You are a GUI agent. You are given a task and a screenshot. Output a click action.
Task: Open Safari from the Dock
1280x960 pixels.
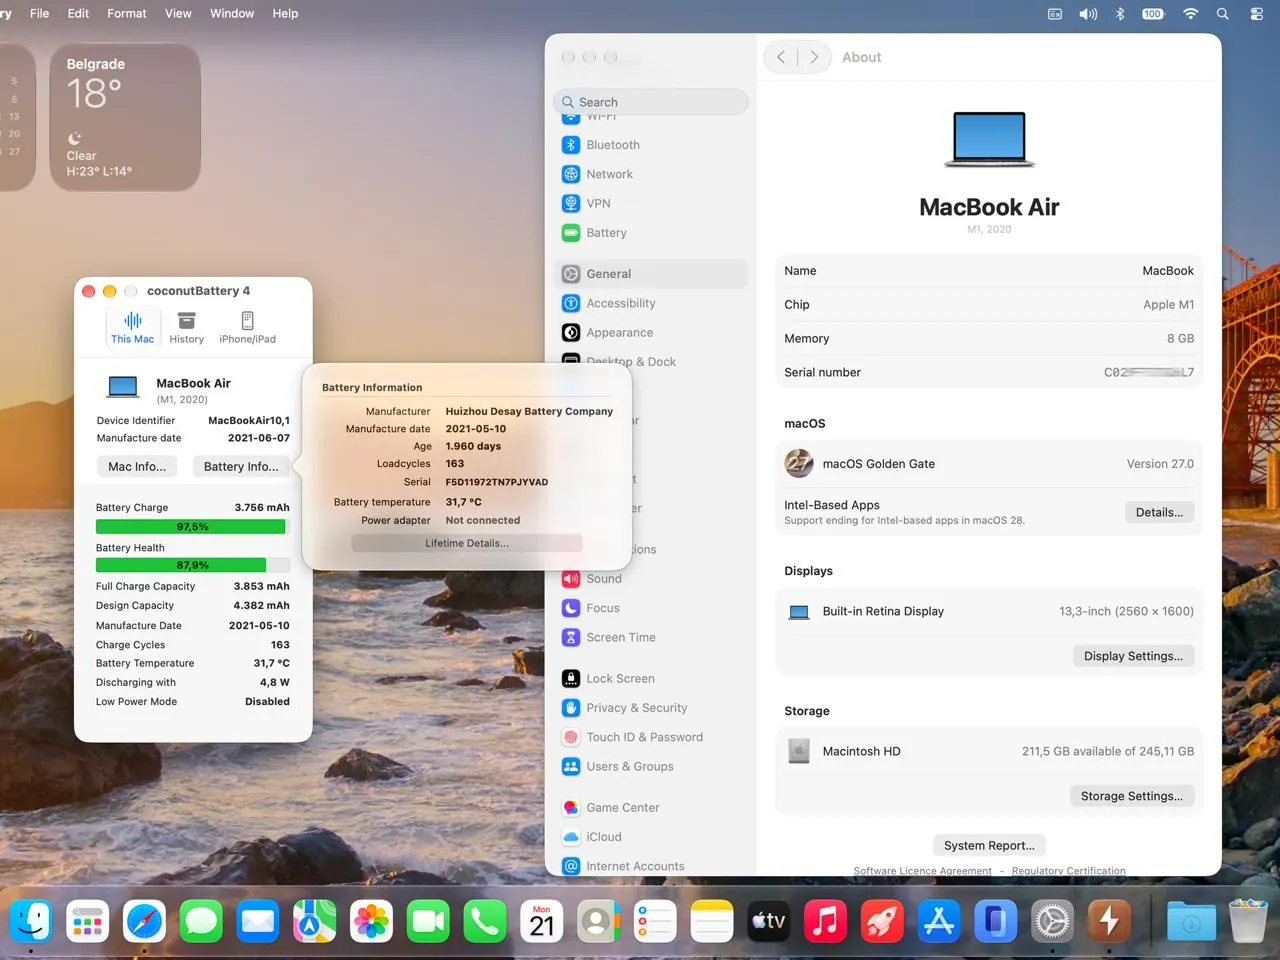click(144, 921)
